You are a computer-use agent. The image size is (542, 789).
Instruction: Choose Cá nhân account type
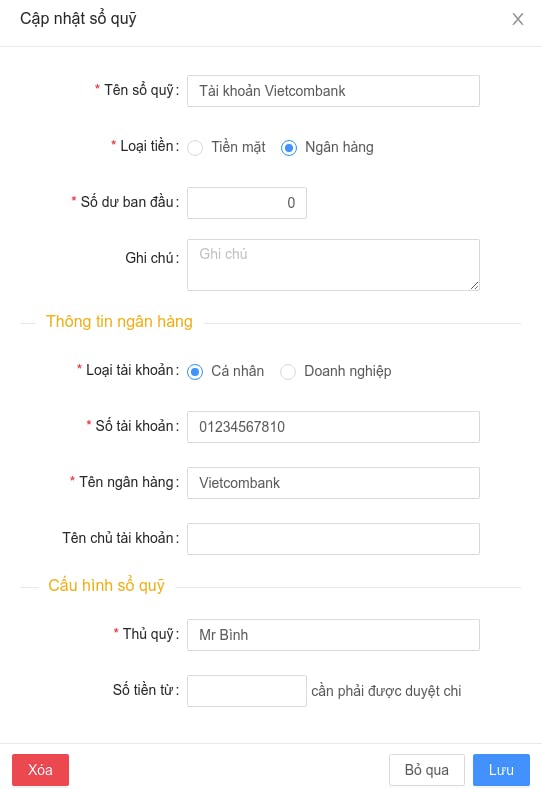point(195,372)
